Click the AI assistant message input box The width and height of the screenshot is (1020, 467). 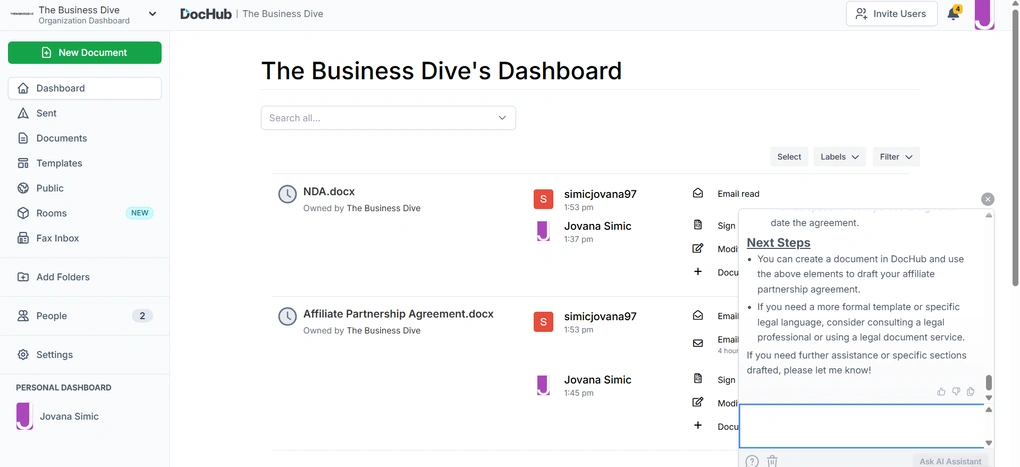point(860,426)
